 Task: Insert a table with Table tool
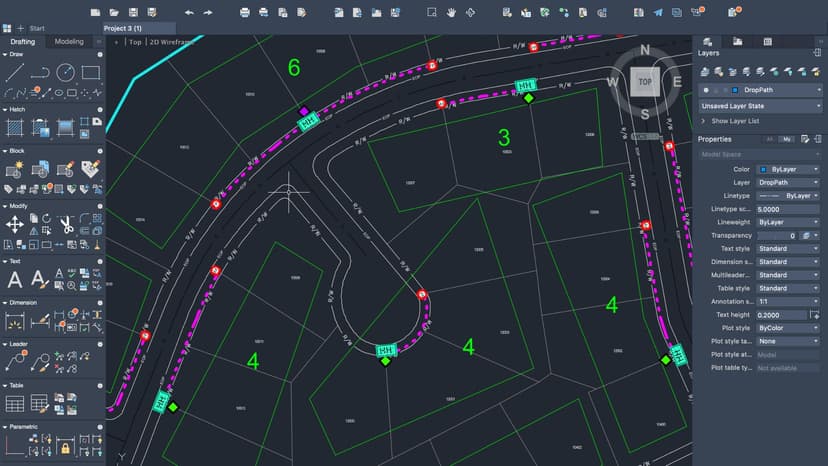(x=15, y=403)
